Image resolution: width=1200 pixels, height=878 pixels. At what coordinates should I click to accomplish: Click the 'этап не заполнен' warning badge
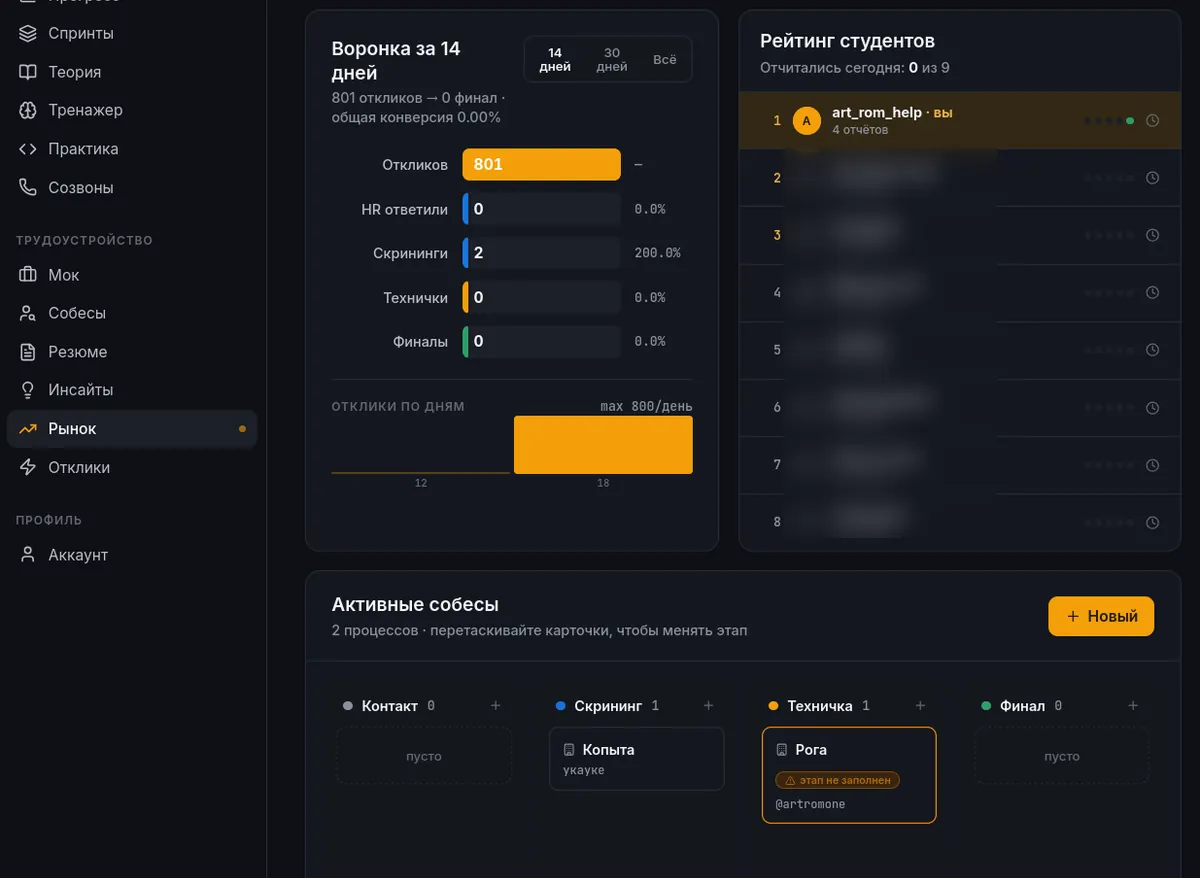pyautogui.click(x=838, y=780)
